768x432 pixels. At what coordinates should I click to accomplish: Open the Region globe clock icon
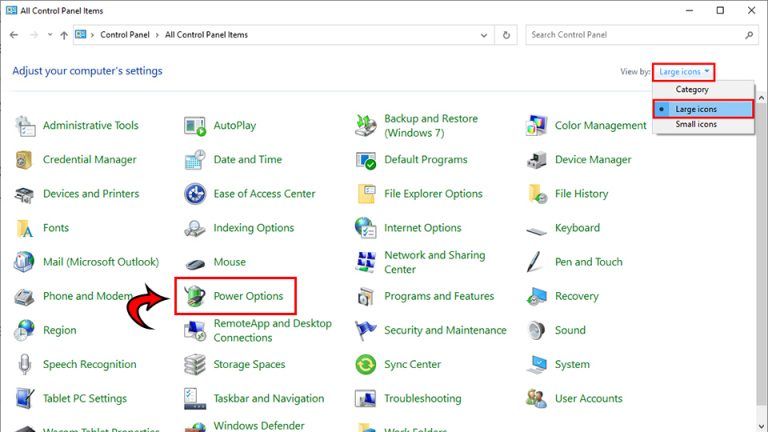pos(24,330)
